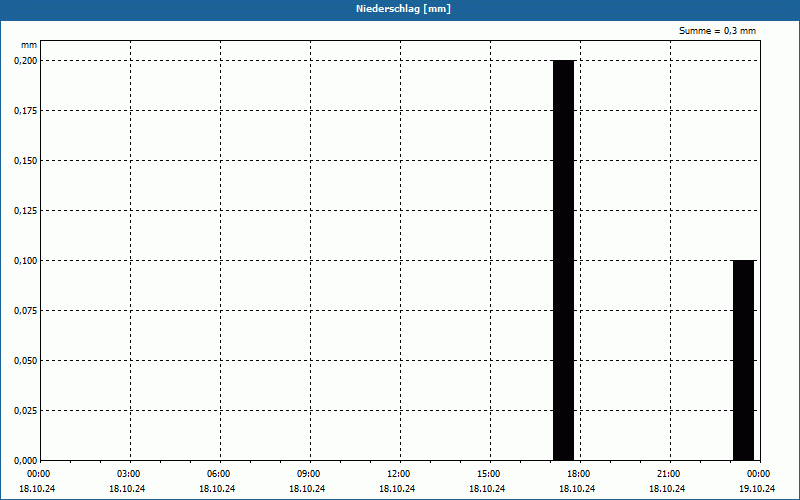
Task: Click the 0,000 y-axis value
Action: pyautogui.click(x=26, y=461)
